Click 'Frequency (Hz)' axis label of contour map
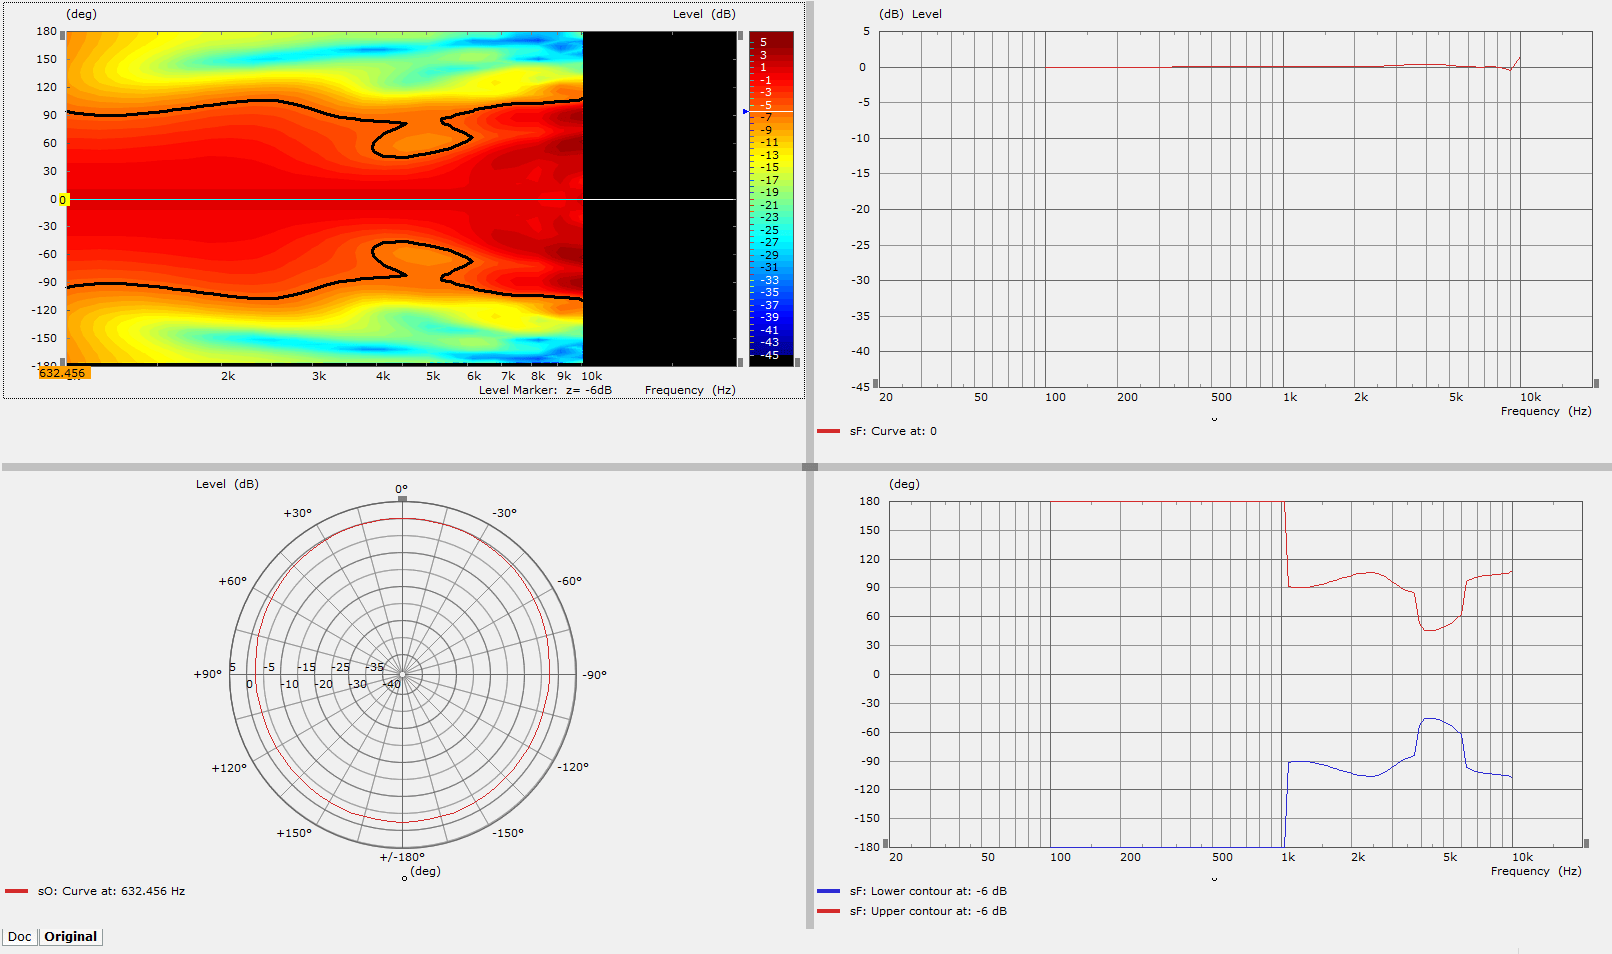The height and width of the screenshot is (954, 1612). 690,390
